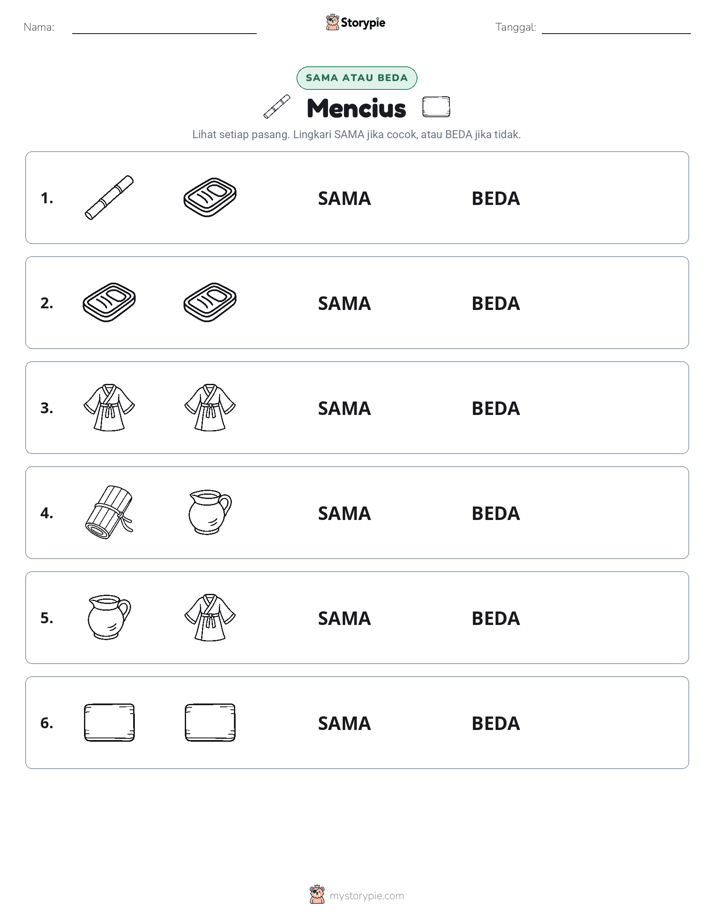This screenshot has width=714, height=924.
Task: Choose SAMA for question 2
Action: coord(344,303)
